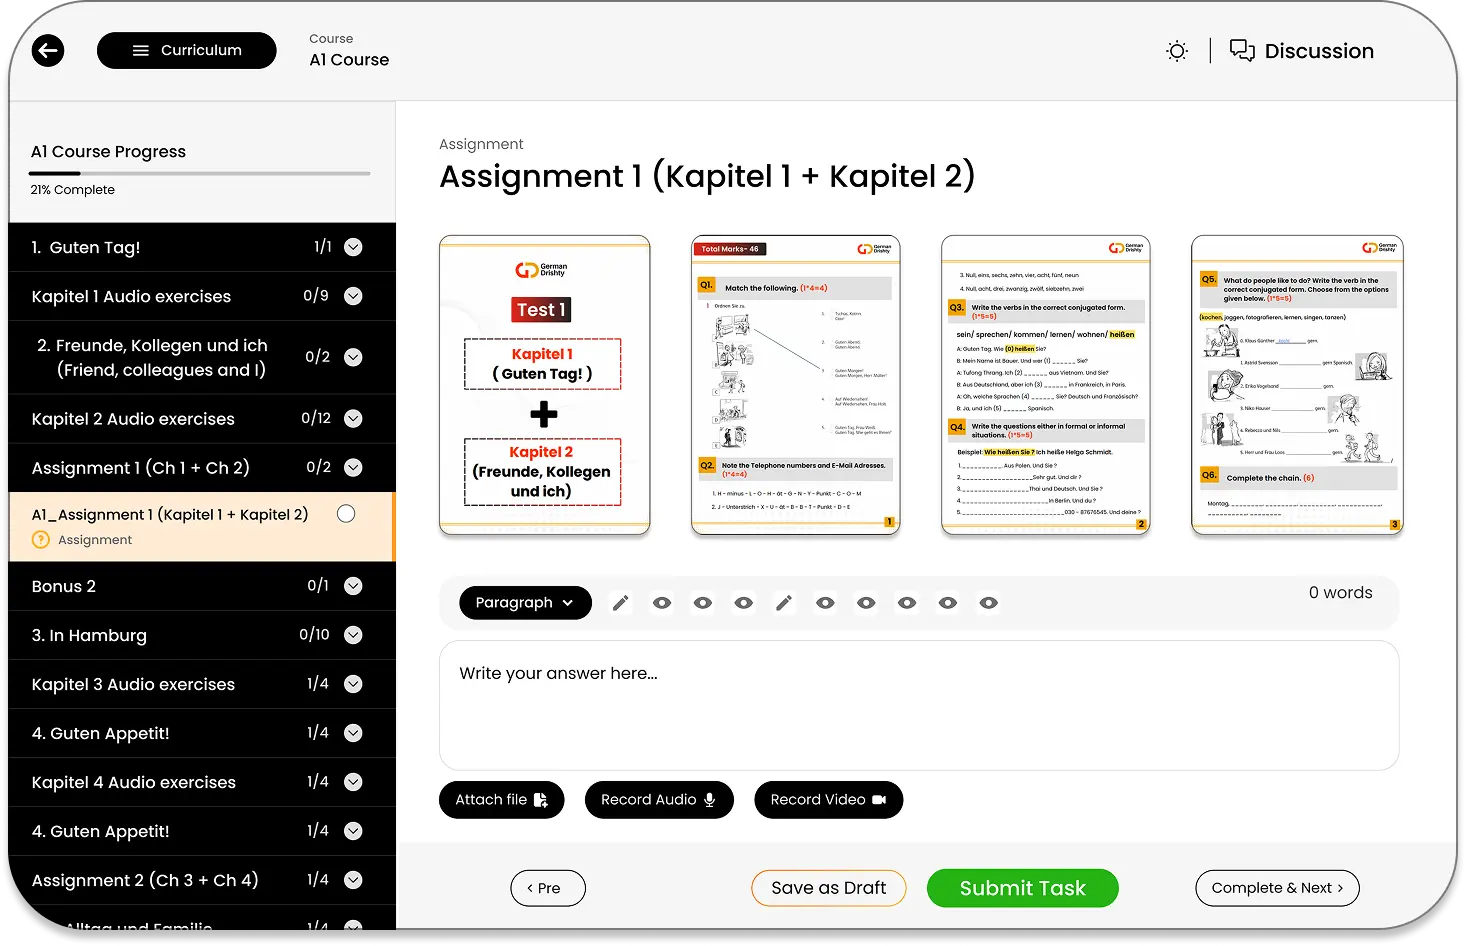Click Attach file button
The height and width of the screenshot is (946, 1466).
[x=502, y=800]
